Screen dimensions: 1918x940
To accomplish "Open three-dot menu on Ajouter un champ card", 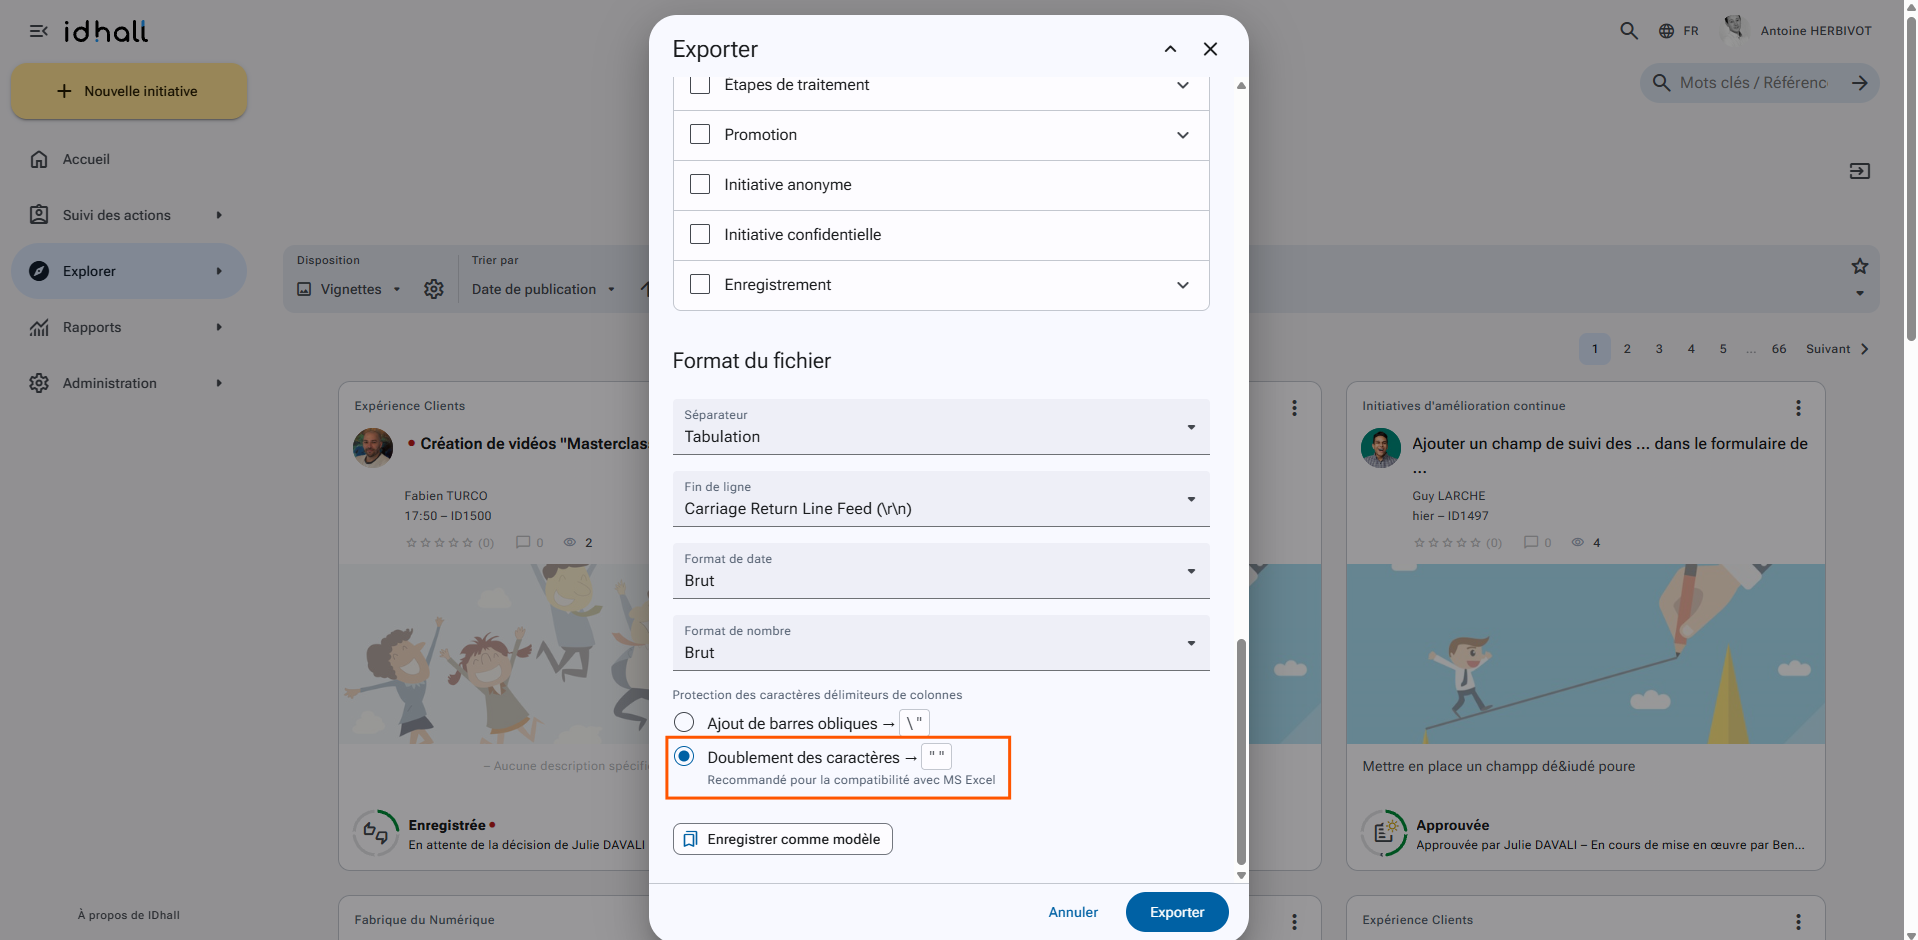I will coord(1798,408).
